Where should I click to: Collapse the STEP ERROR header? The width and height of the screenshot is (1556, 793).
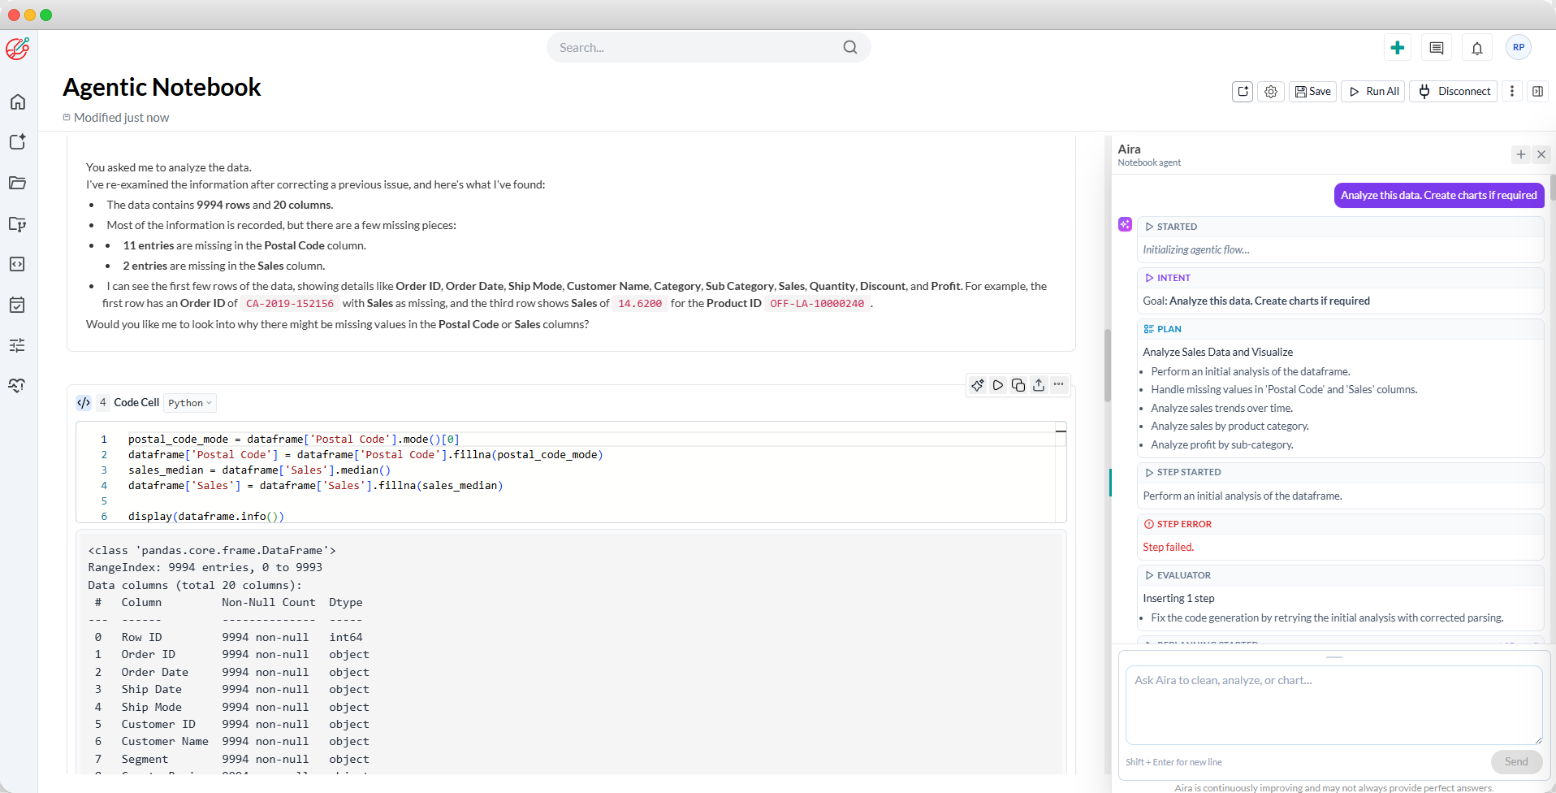point(1341,524)
